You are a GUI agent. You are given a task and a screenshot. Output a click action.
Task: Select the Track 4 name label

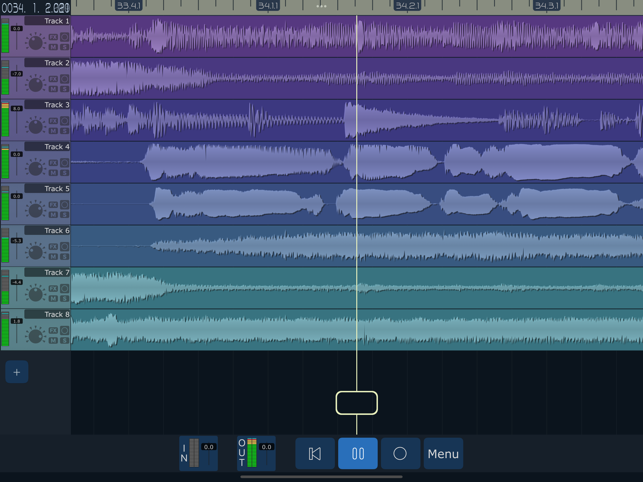coord(47,147)
